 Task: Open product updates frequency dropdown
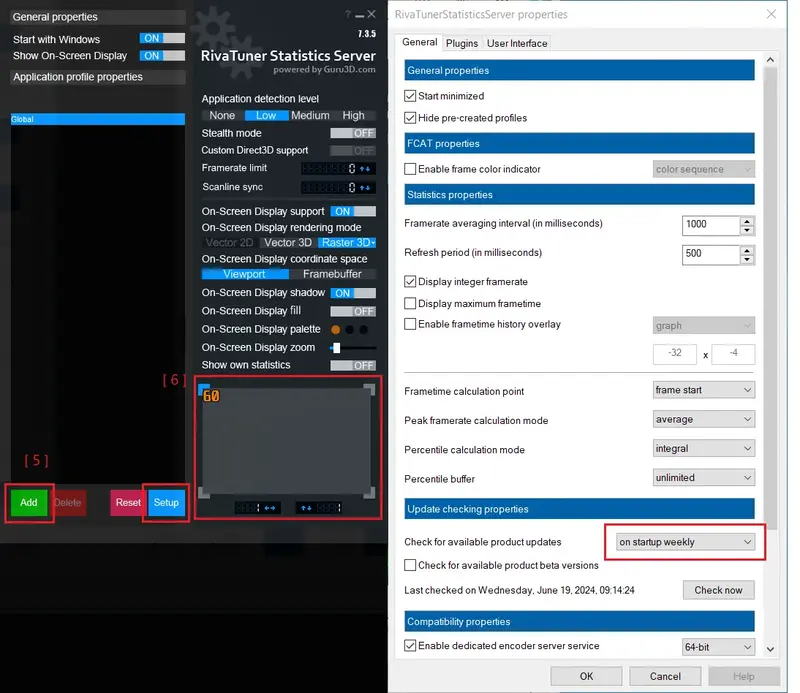[x=685, y=542]
